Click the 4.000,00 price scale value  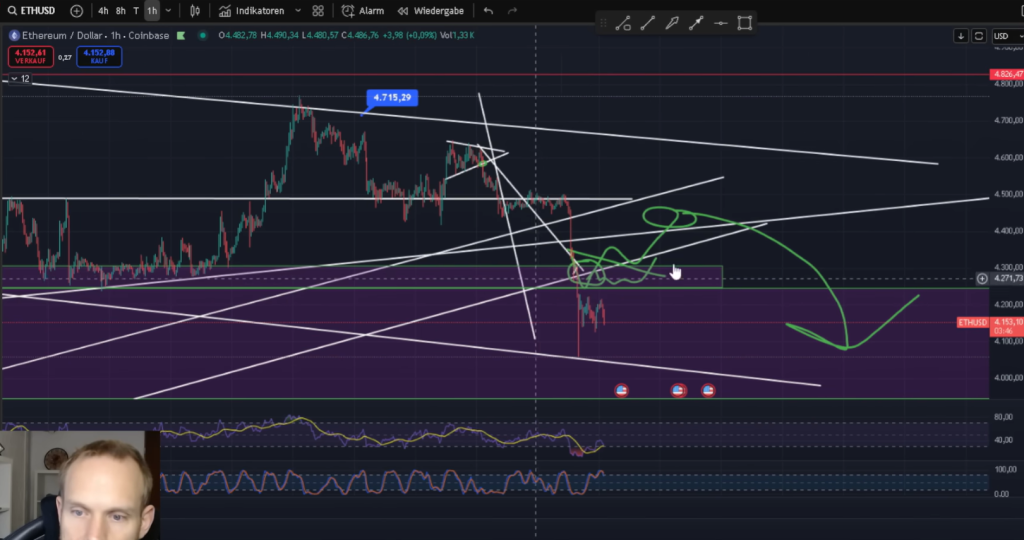[x=1008, y=377]
